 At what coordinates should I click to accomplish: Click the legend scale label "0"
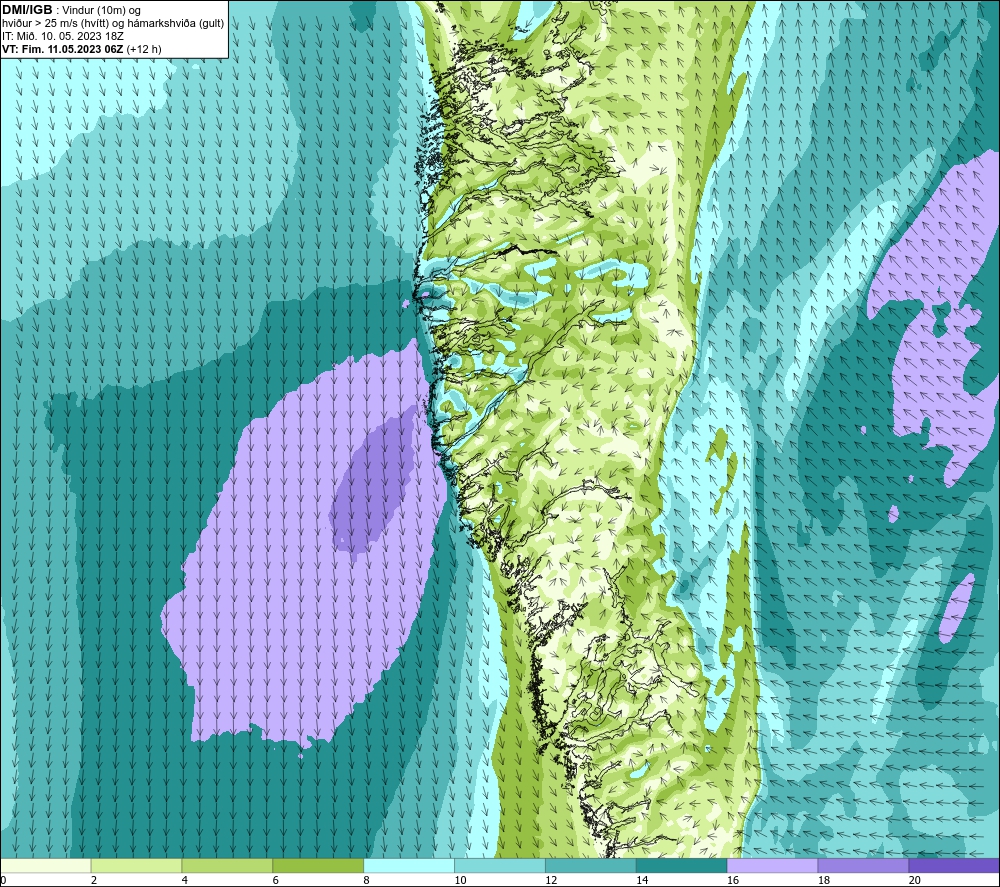tap(3, 880)
